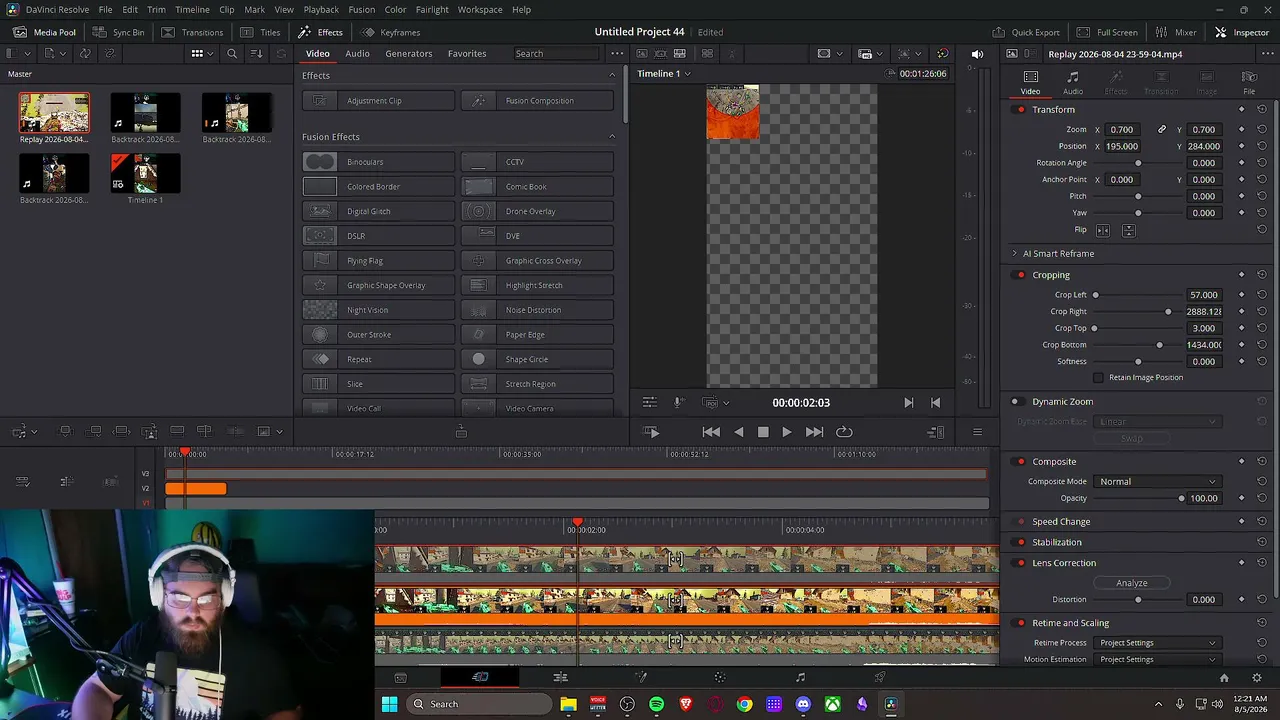The height and width of the screenshot is (720, 1280).
Task: Play the timeline in reverse
Action: [x=739, y=432]
